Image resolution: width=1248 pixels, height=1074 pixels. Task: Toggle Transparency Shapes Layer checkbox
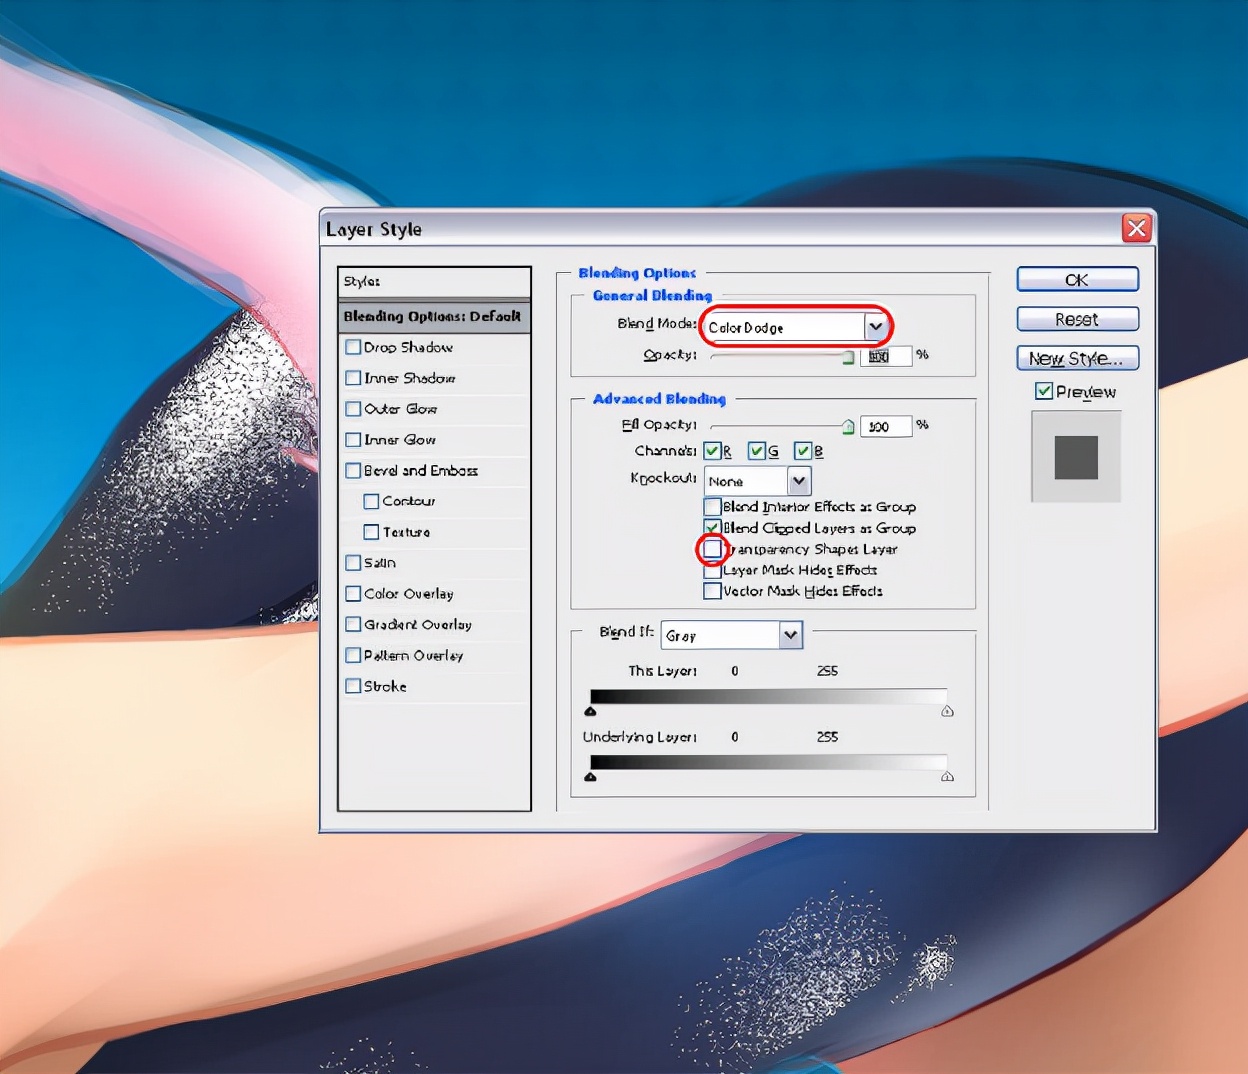[712, 549]
